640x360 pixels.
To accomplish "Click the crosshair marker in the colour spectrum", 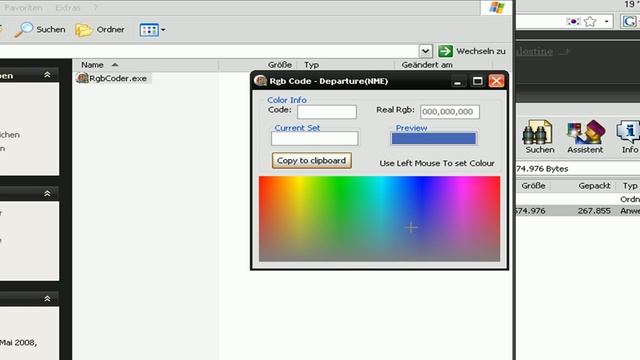I will point(411,227).
